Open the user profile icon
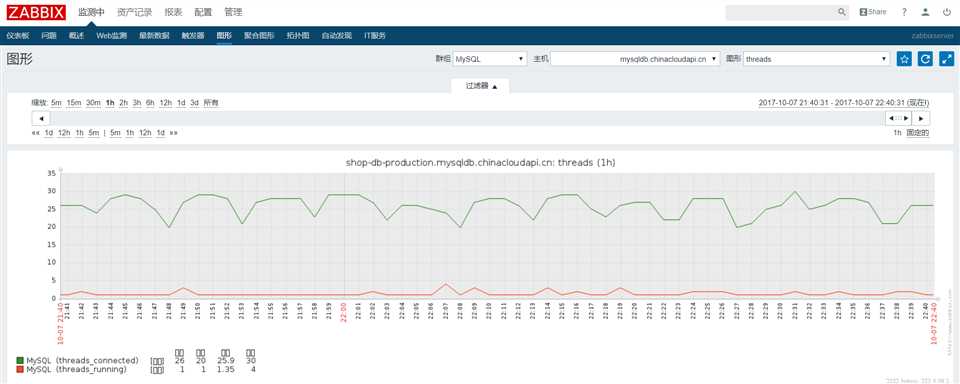This screenshot has width=960, height=384. (926, 12)
